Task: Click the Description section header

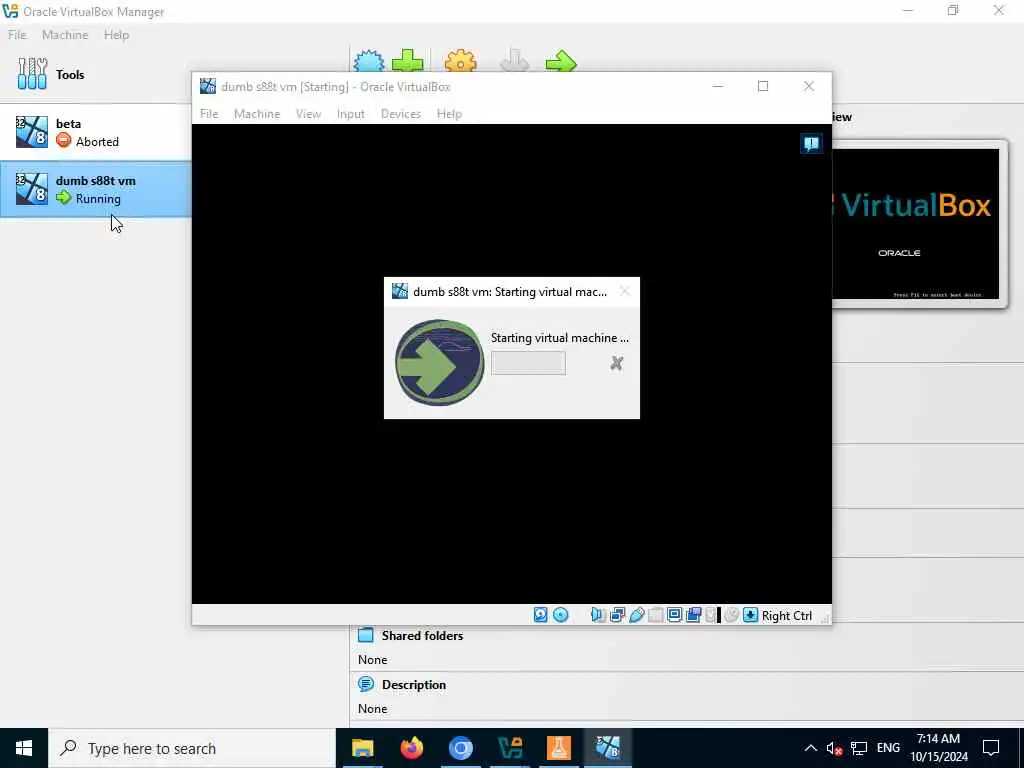Action: click(x=413, y=684)
